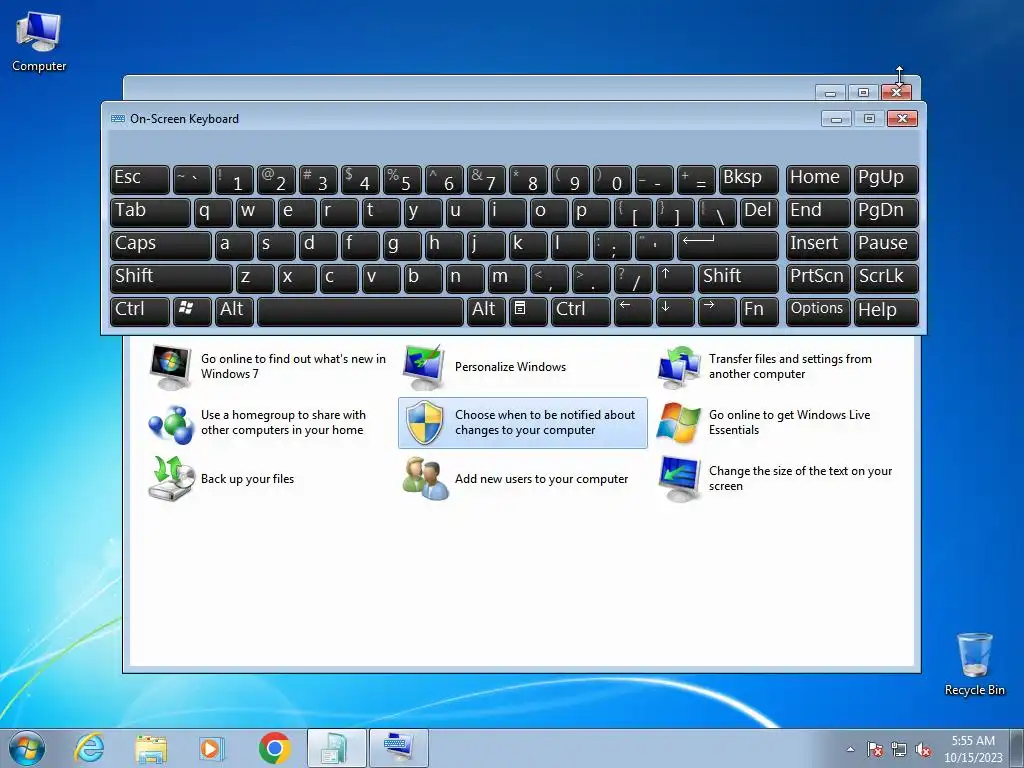Open Windows Explorer folder on taskbar
1024x768 pixels.
pos(151,748)
